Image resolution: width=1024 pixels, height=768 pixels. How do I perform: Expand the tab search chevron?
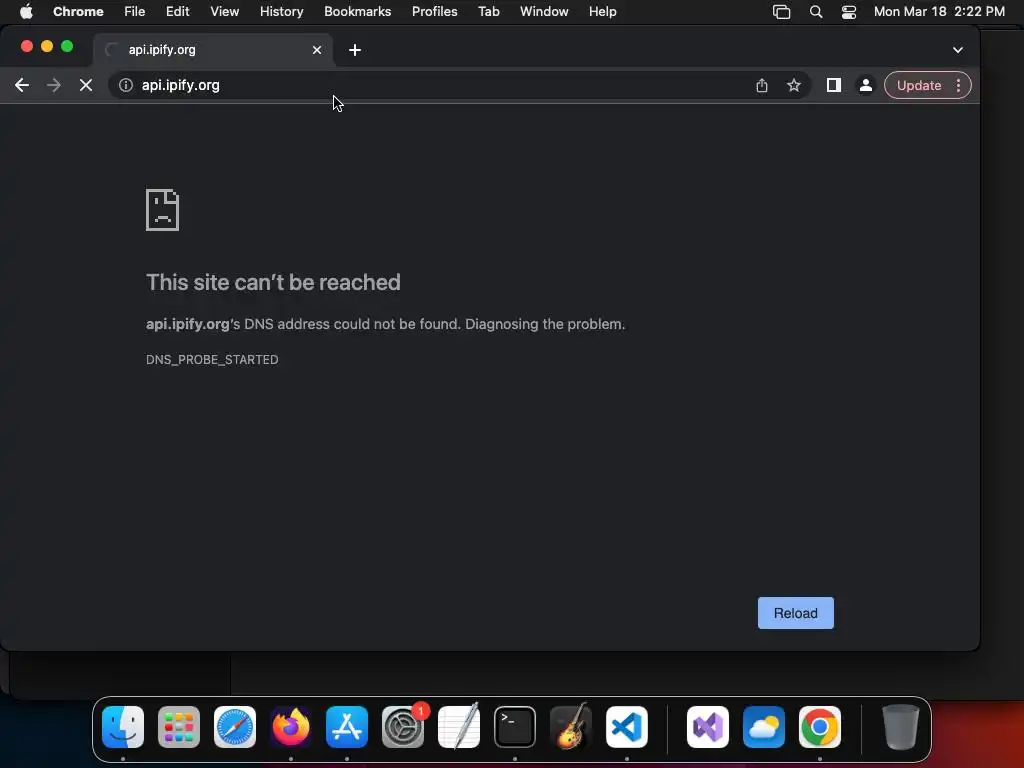[957, 50]
